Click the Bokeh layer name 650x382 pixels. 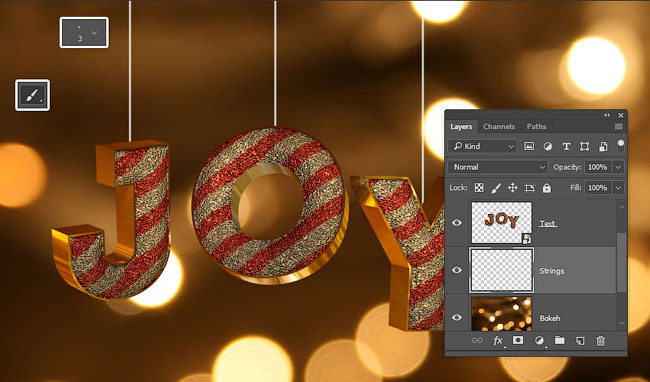tap(550, 318)
